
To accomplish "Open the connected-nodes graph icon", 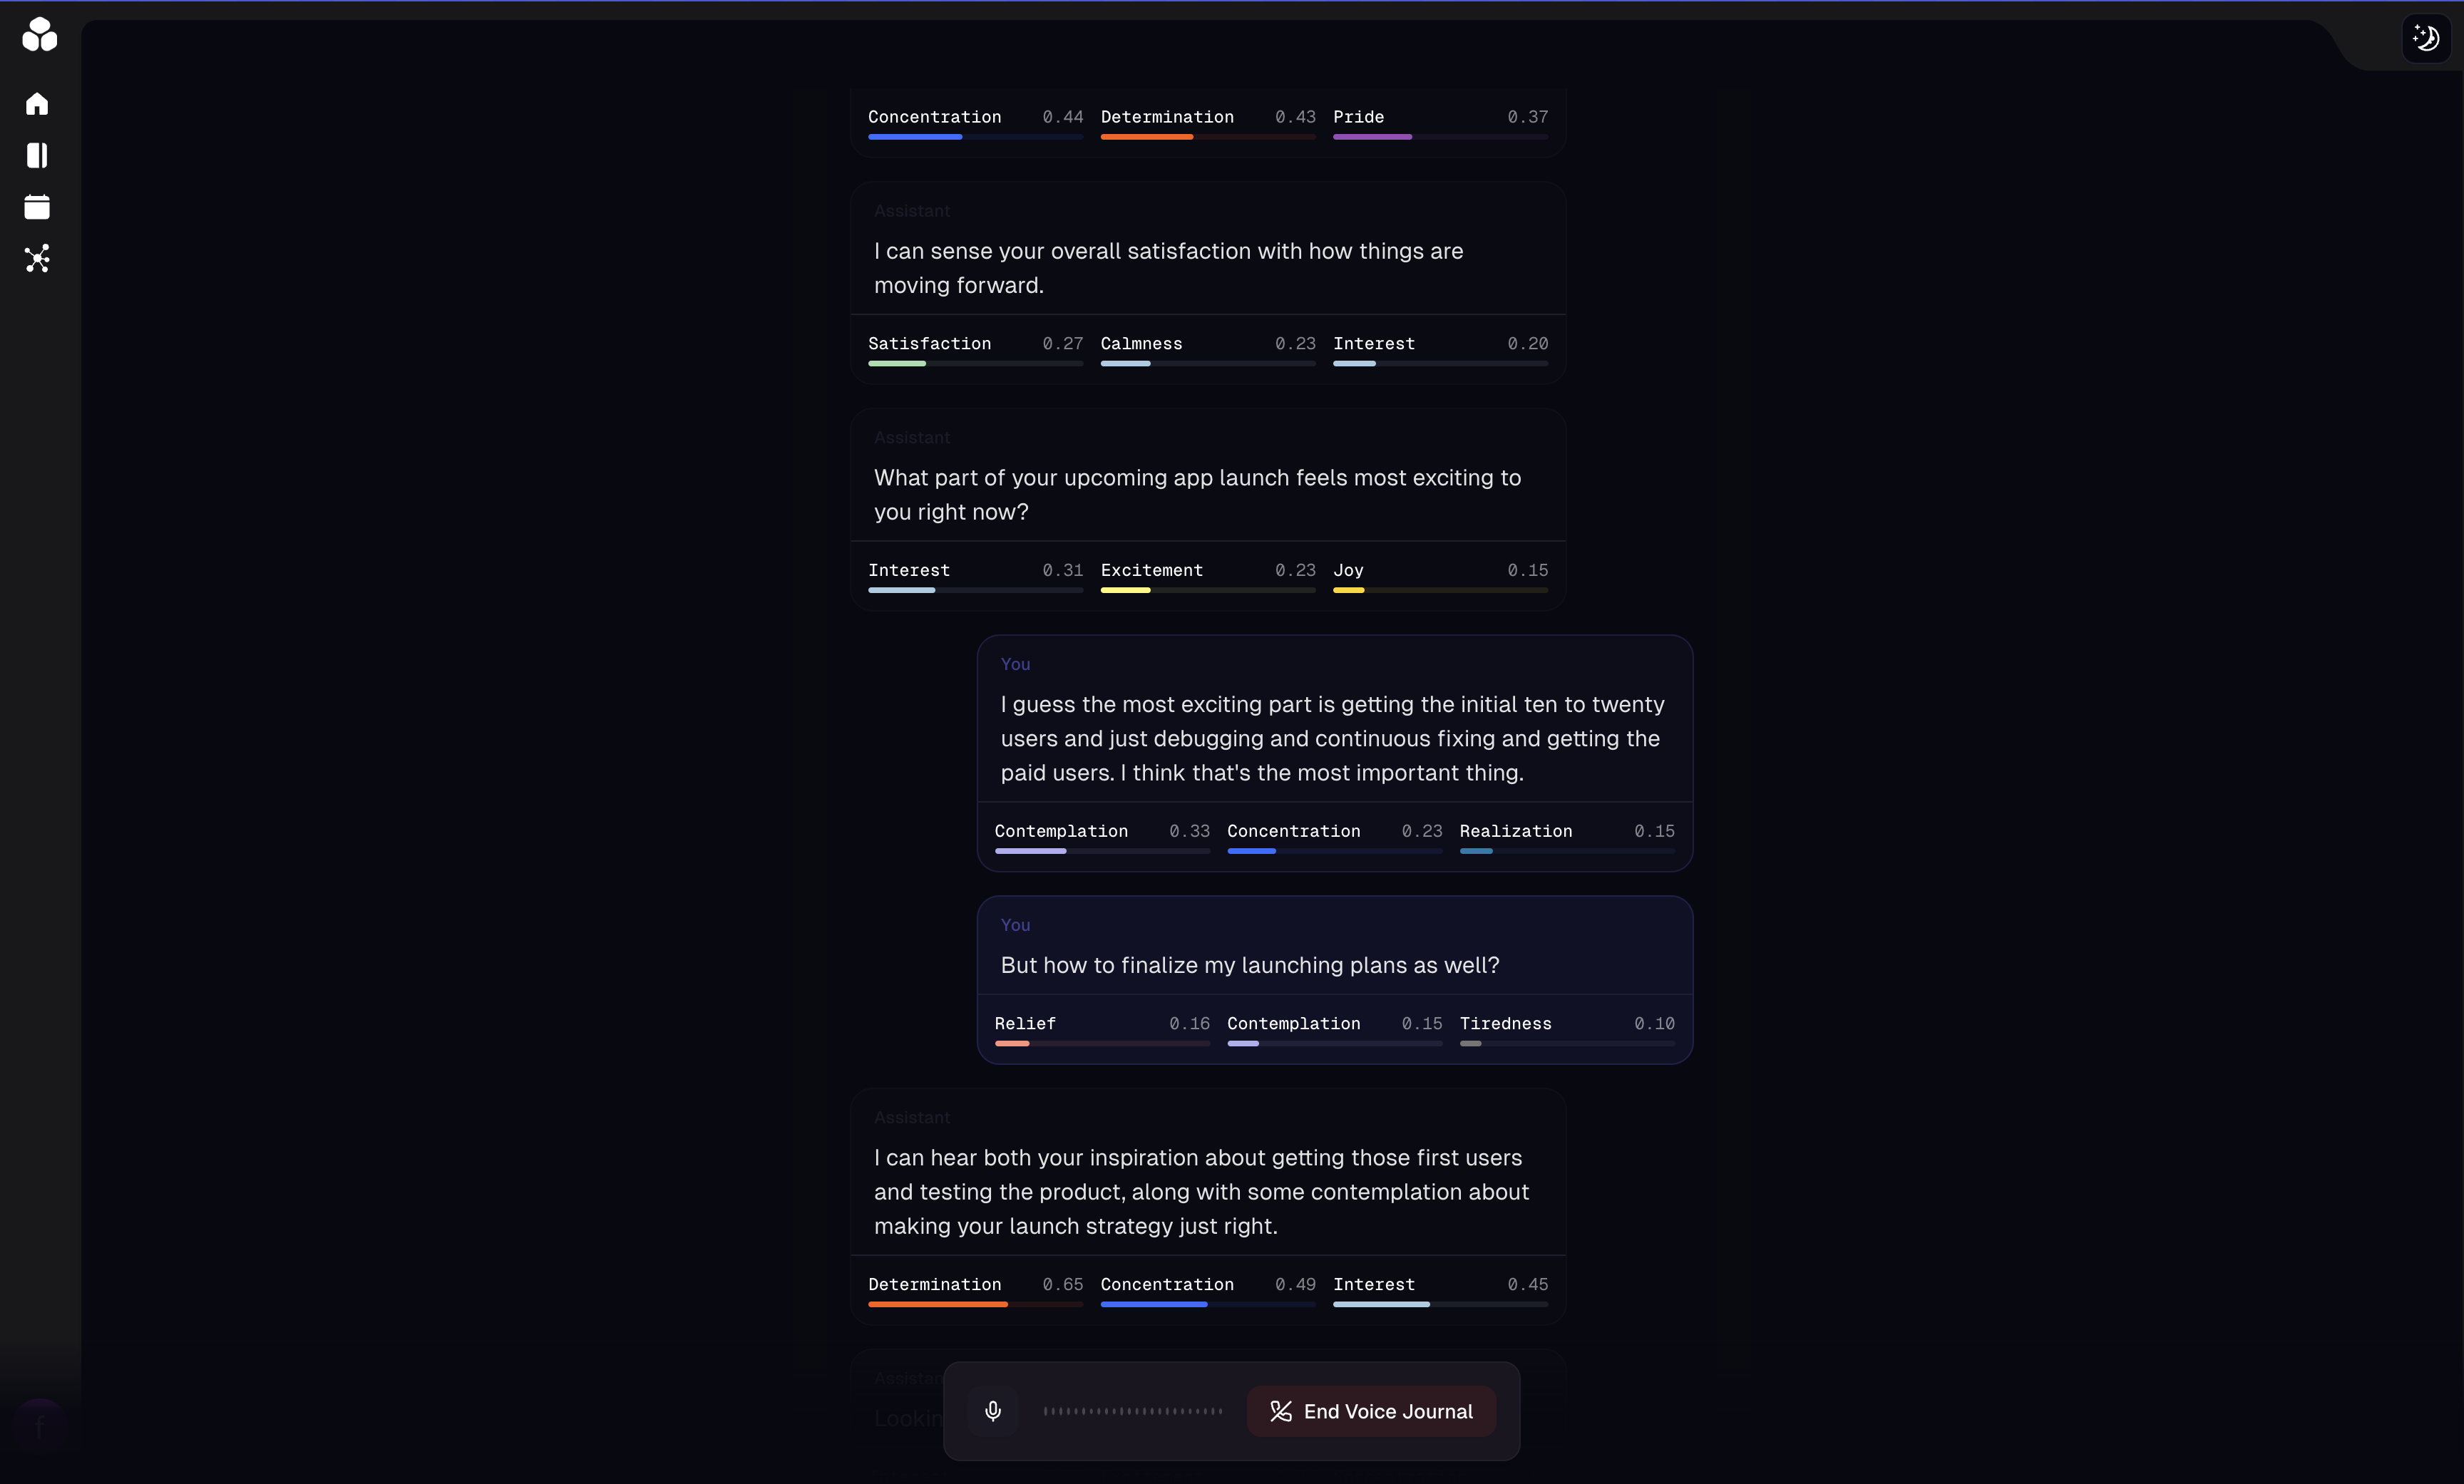I will point(37,259).
